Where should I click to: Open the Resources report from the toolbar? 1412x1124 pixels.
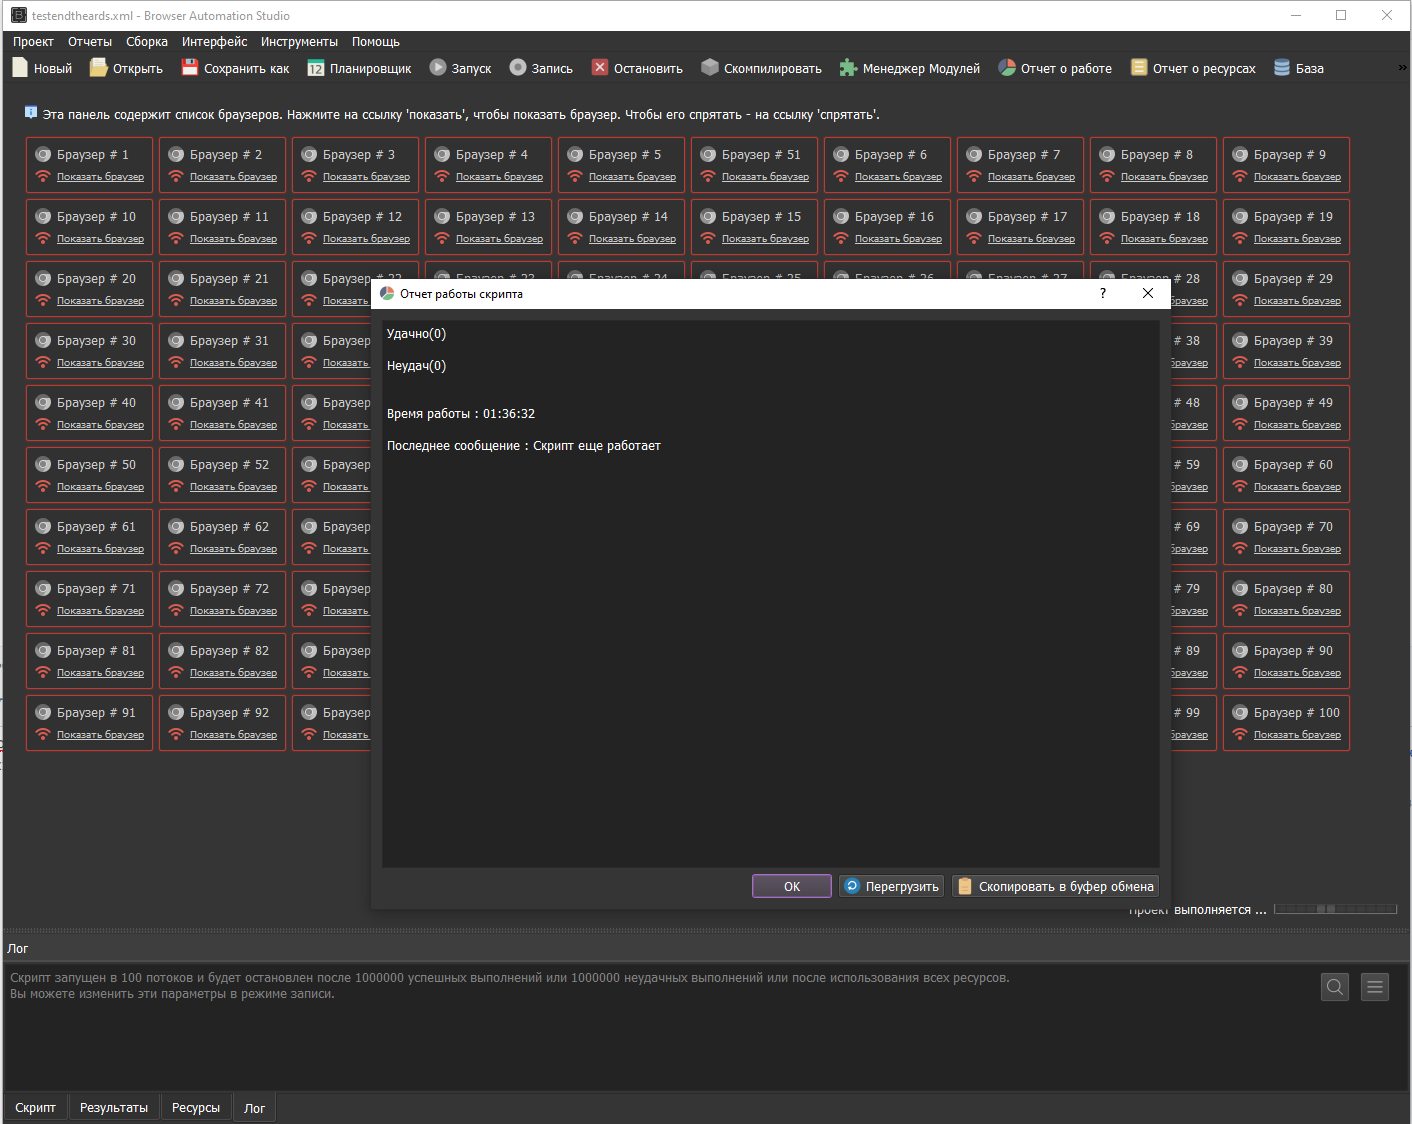tap(1139, 68)
